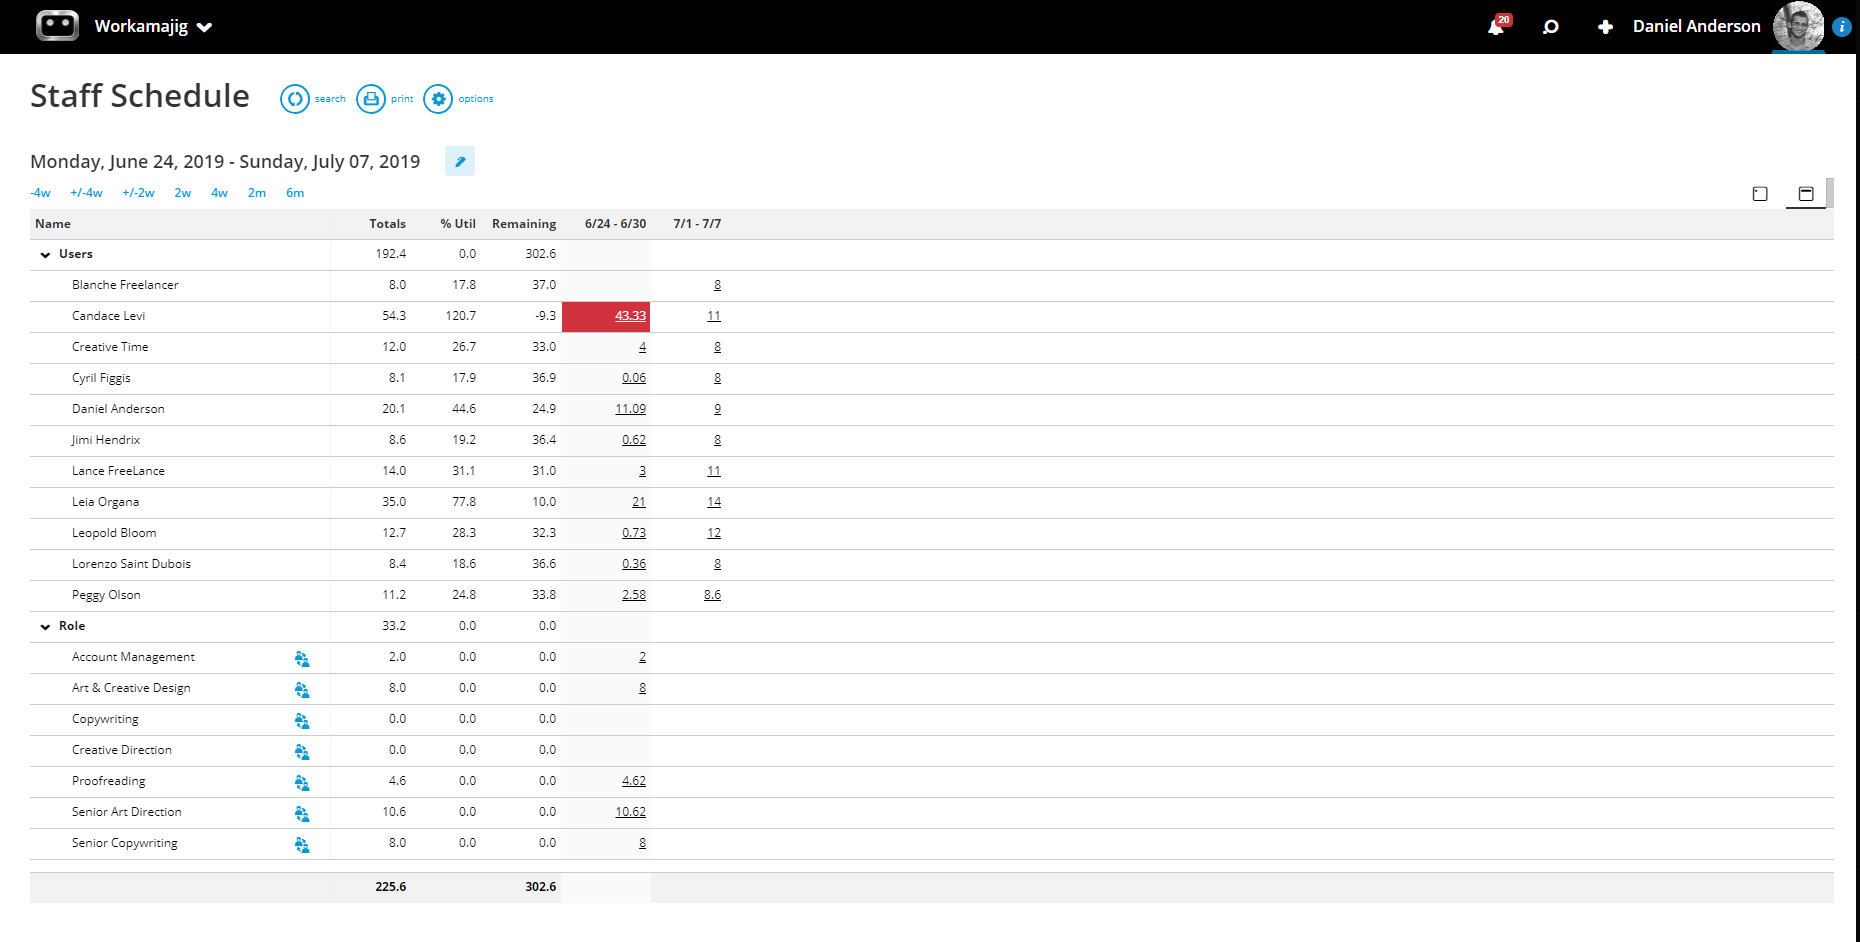The width and height of the screenshot is (1860, 942).
Task: Open Leopold Bloom's 0.73 hours link
Action: click(x=634, y=533)
